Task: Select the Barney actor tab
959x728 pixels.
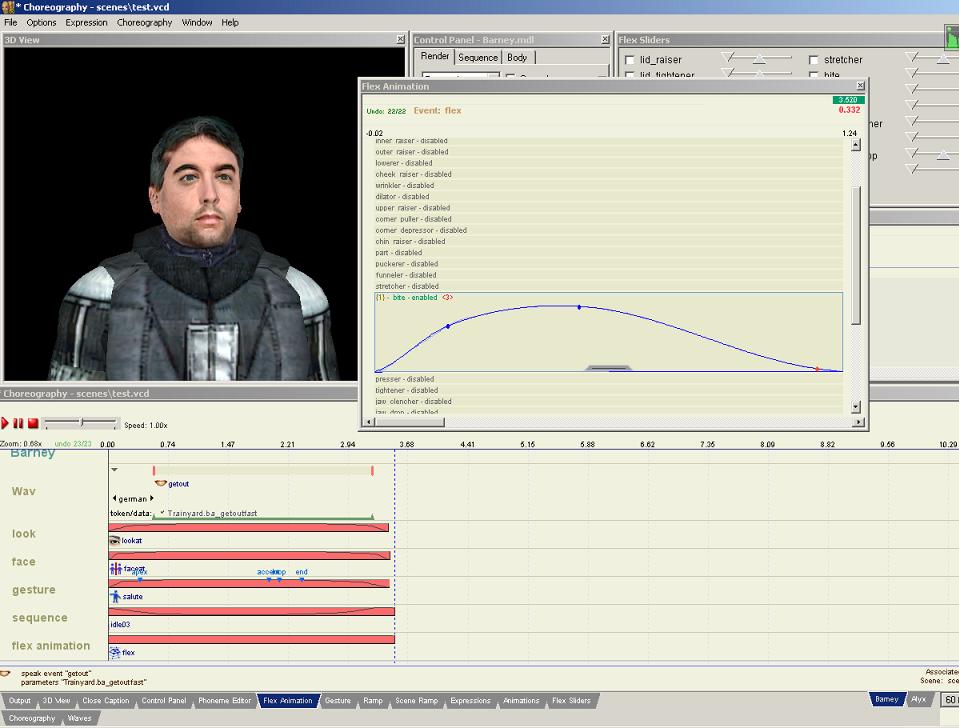Action: coord(886,699)
